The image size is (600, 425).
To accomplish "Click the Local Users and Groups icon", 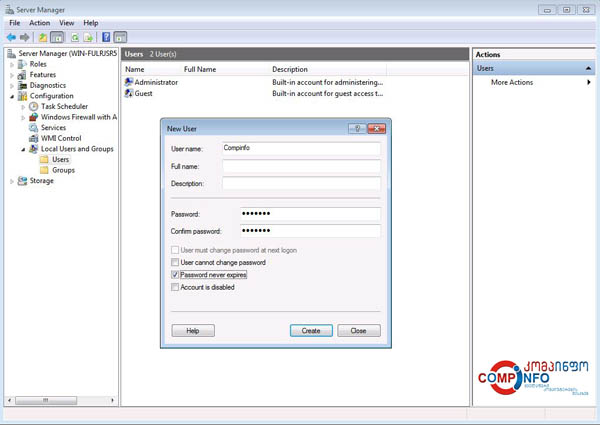I will (x=34, y=149).
